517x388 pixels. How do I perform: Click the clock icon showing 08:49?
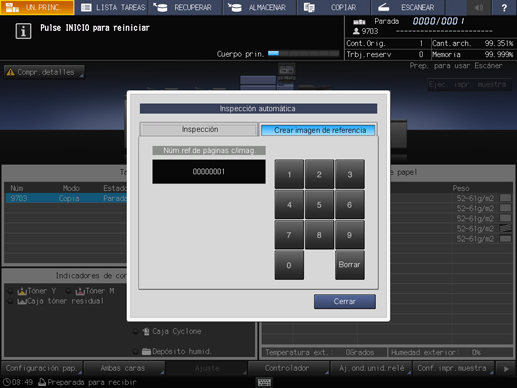point(7,382)
